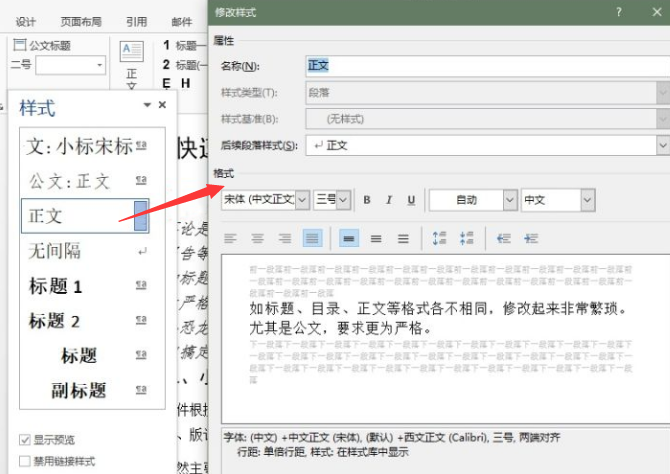Click the style description text area
This screenshot has height=474, width=670.
tap(446, 450)
